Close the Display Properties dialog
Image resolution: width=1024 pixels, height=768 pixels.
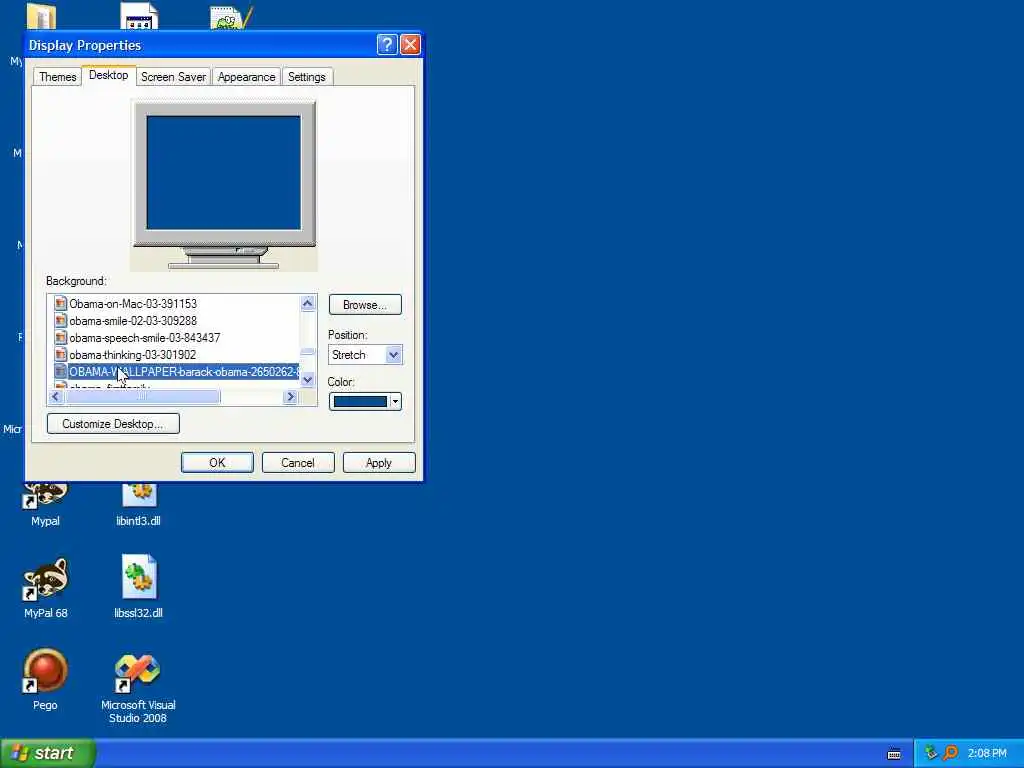point(410,44)
